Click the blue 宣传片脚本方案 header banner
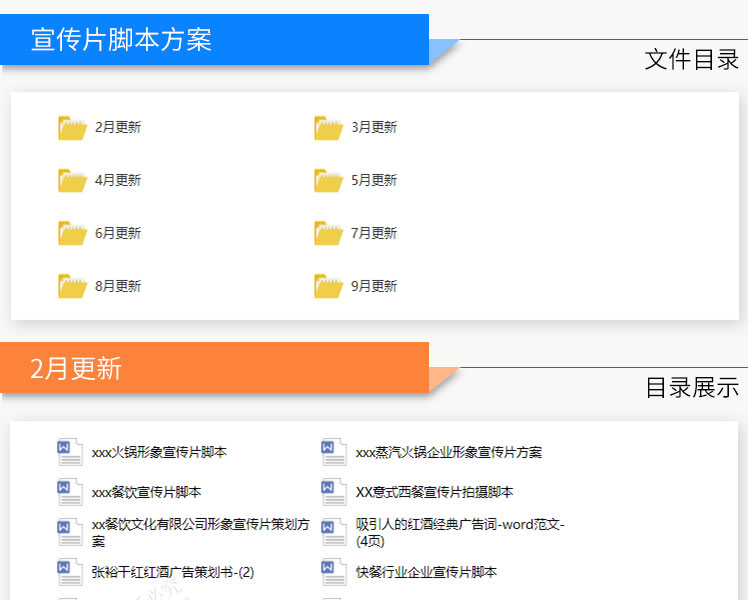748x600 pixels. tap(215, 40)
